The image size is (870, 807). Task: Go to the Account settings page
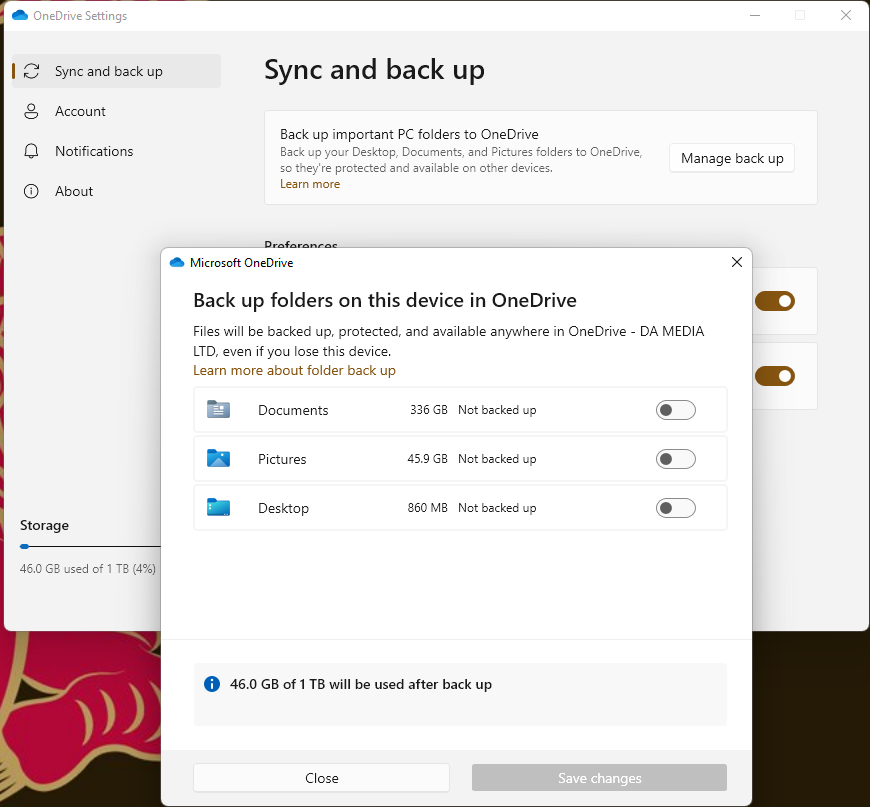tap(117, 111)
